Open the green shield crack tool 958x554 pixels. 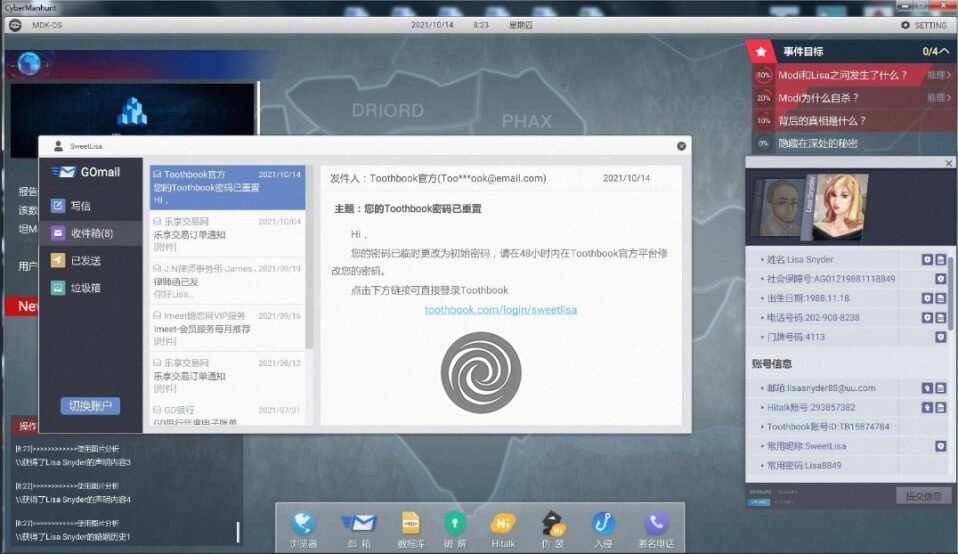[x=455, y=529]
